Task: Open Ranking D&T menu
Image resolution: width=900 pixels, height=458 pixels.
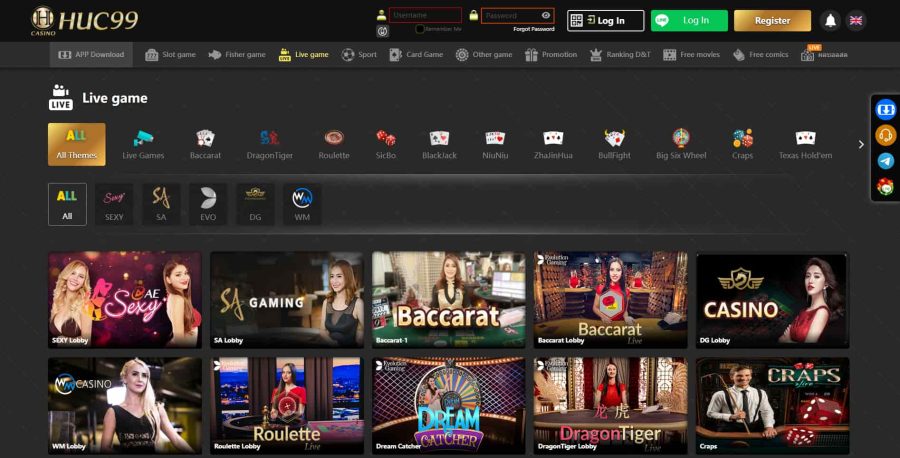Action: point(620,55)
